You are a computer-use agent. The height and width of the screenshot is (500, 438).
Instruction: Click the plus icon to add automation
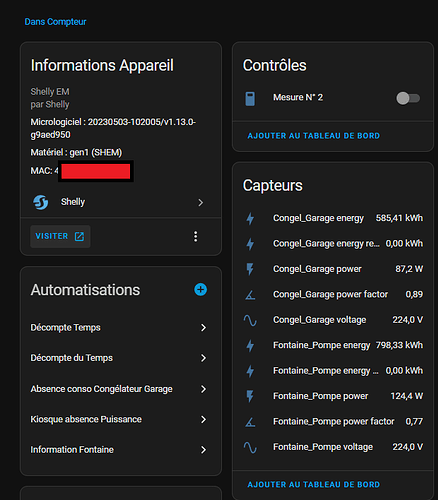pos(200,289)
